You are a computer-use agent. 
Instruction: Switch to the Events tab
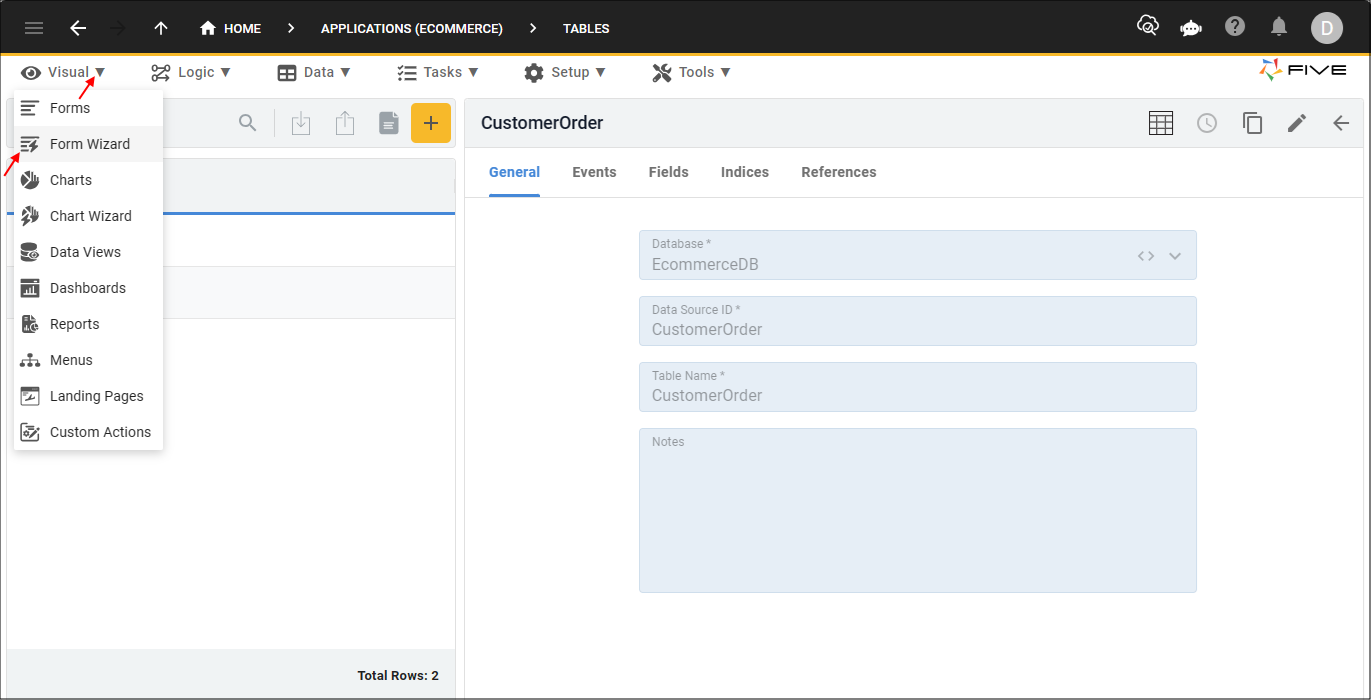(x=594, y=172)
